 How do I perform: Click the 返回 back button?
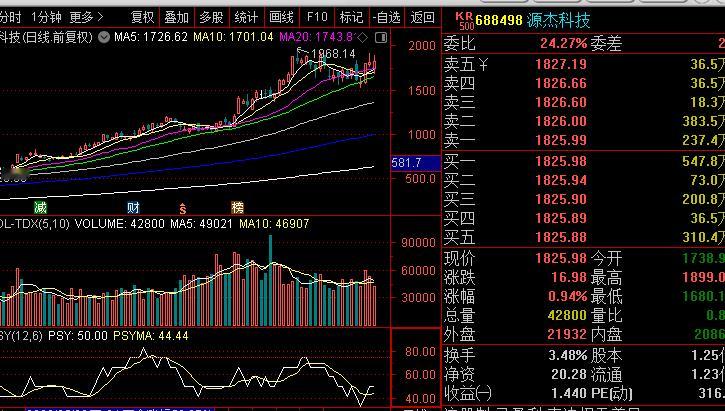coord(422,18)
